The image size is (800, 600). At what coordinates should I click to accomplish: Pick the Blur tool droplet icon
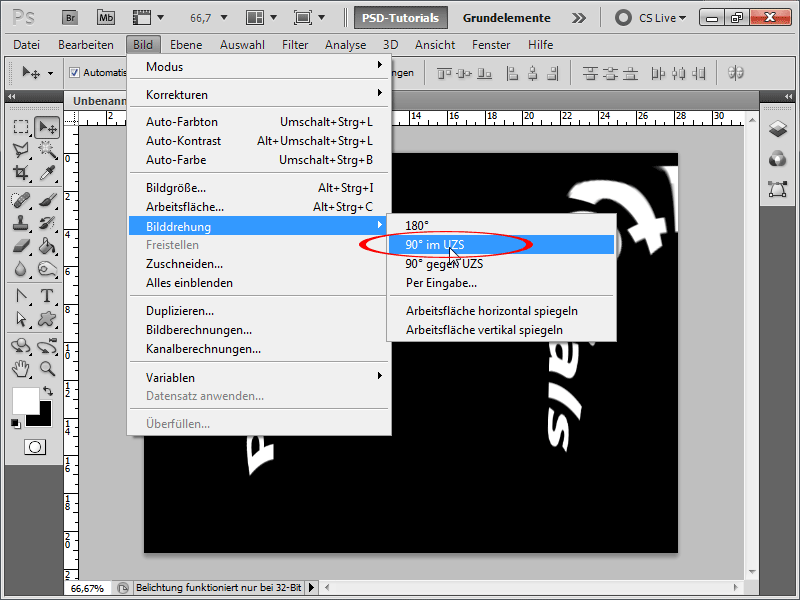(20, 269)
